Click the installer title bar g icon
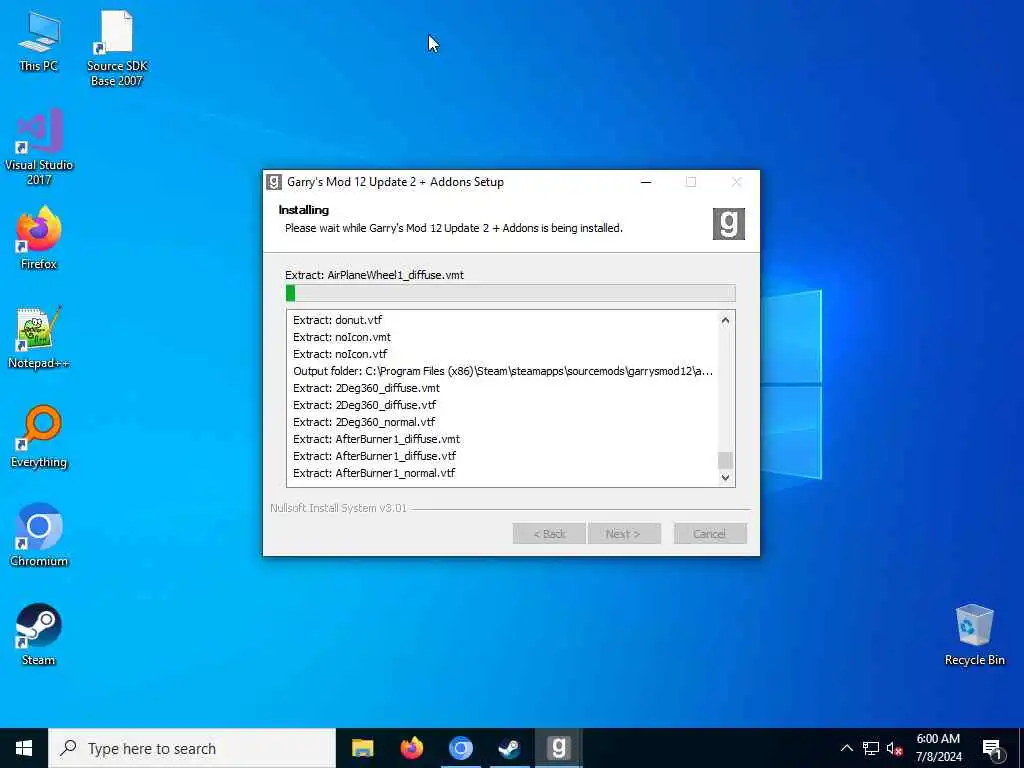 (274, 182)
